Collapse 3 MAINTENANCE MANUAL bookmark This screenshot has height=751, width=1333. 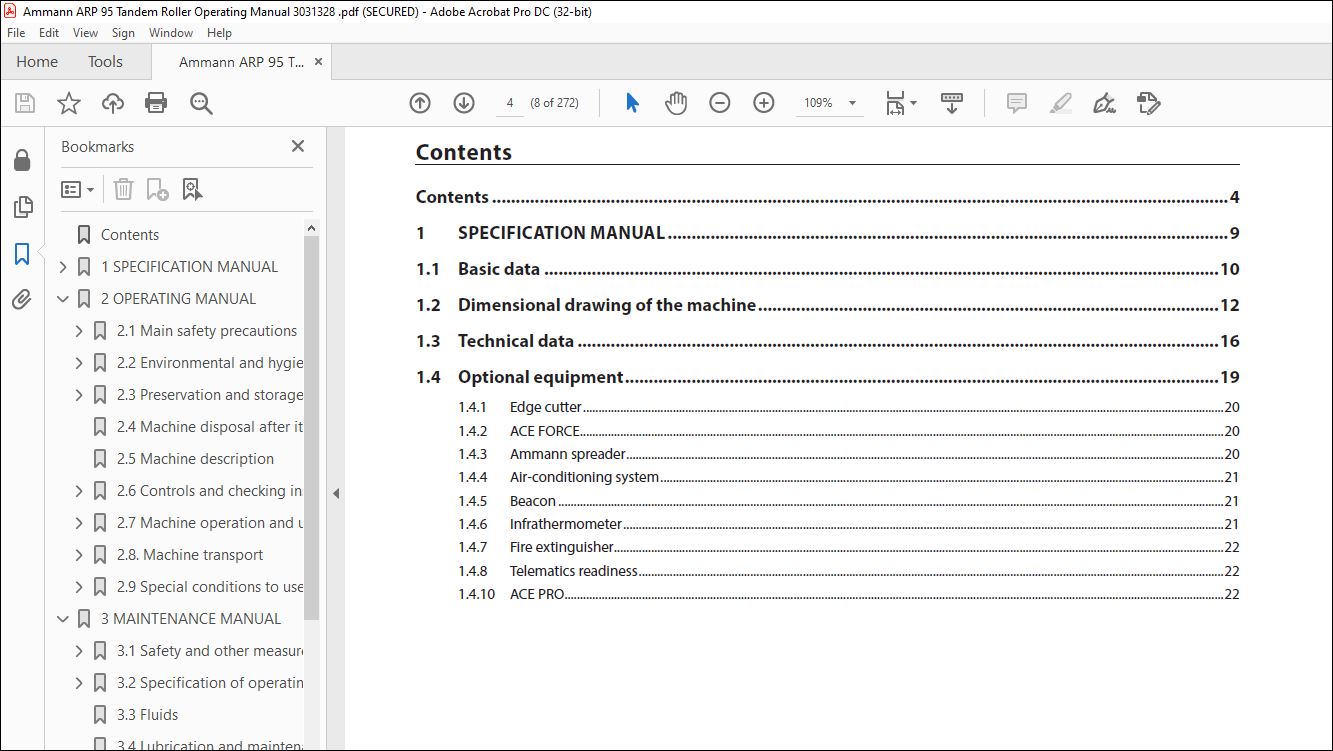(x=63, y=619)
